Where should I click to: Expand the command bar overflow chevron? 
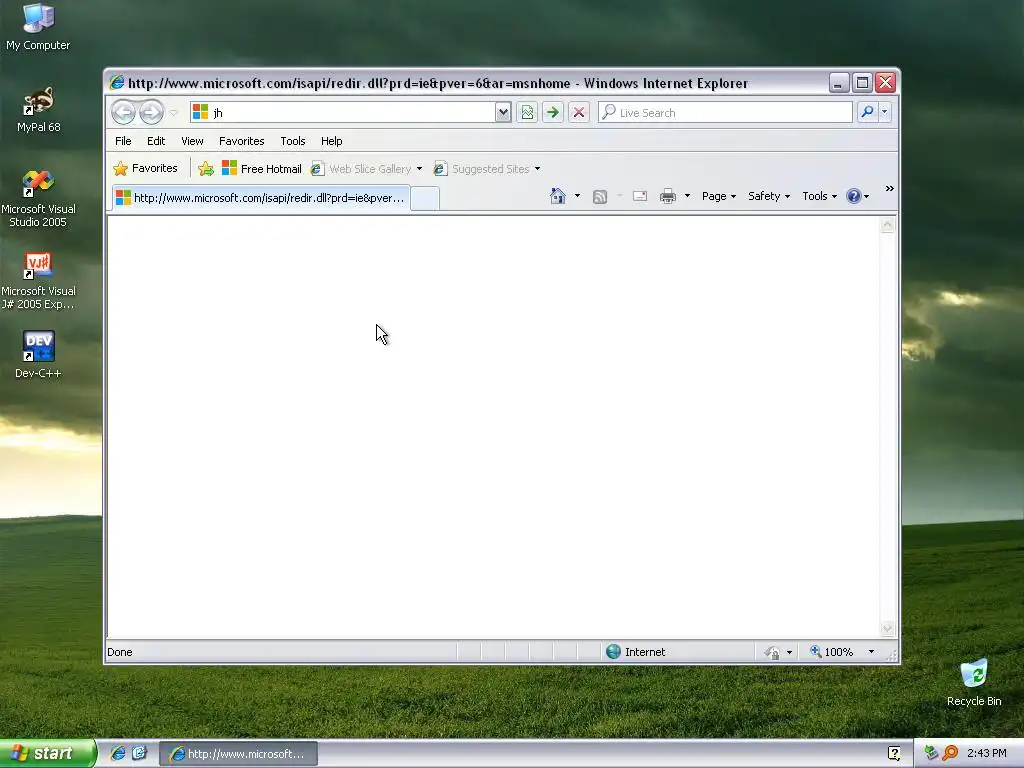coord(889,189)
